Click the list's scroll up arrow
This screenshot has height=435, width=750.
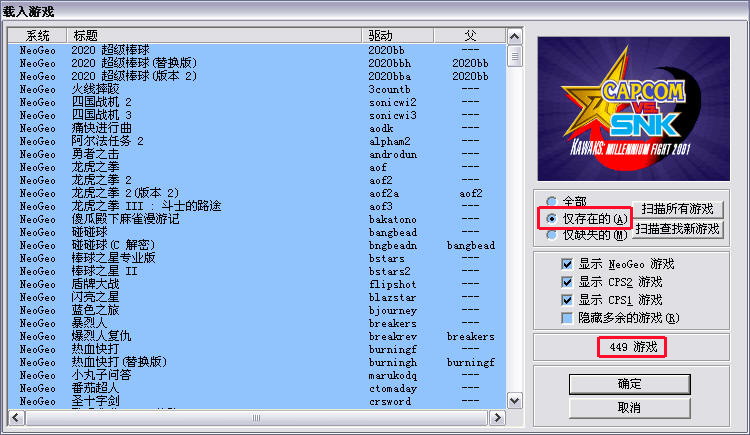(x=515, y=36)
